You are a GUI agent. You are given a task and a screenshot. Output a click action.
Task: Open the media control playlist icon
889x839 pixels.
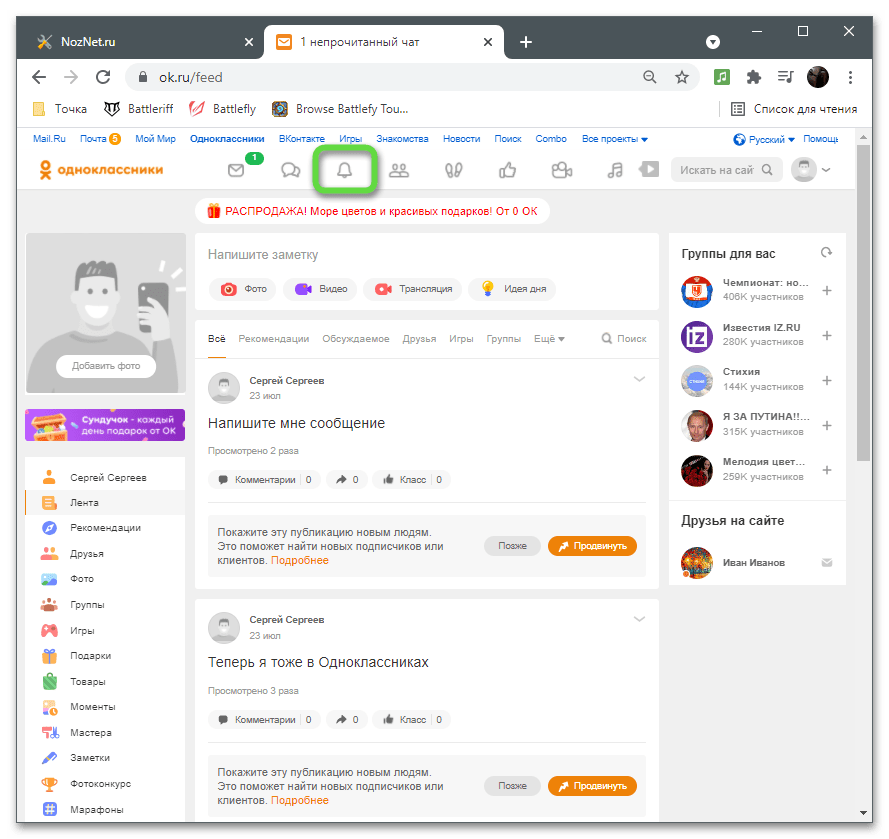tap(785, 77)
